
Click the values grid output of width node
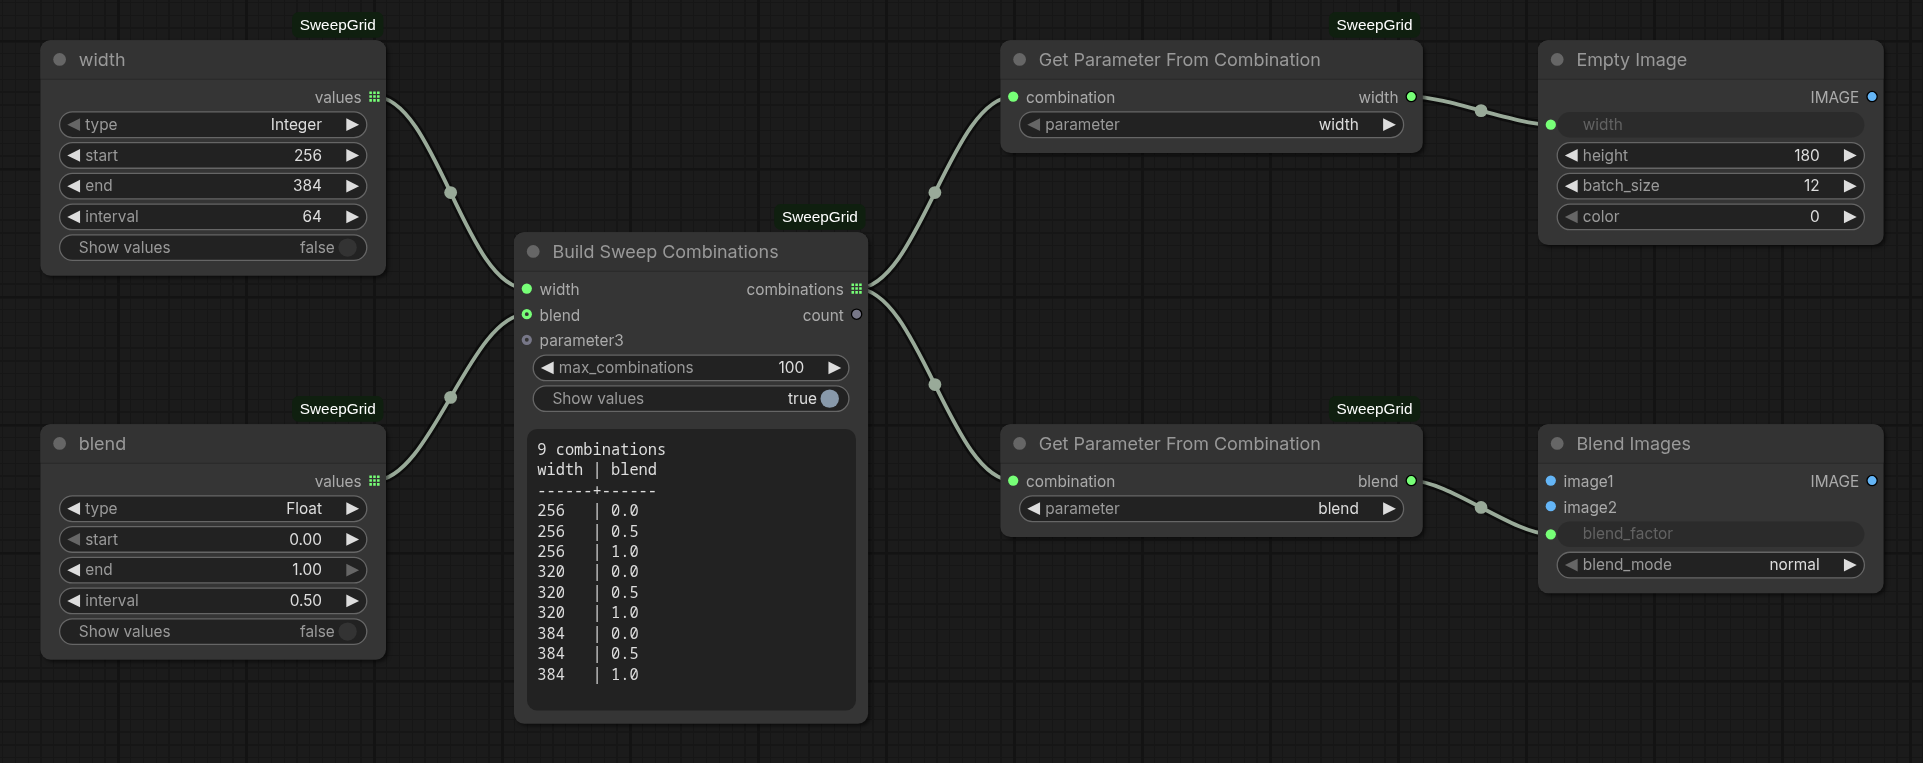pyautogui.click(x=375, y=97)
